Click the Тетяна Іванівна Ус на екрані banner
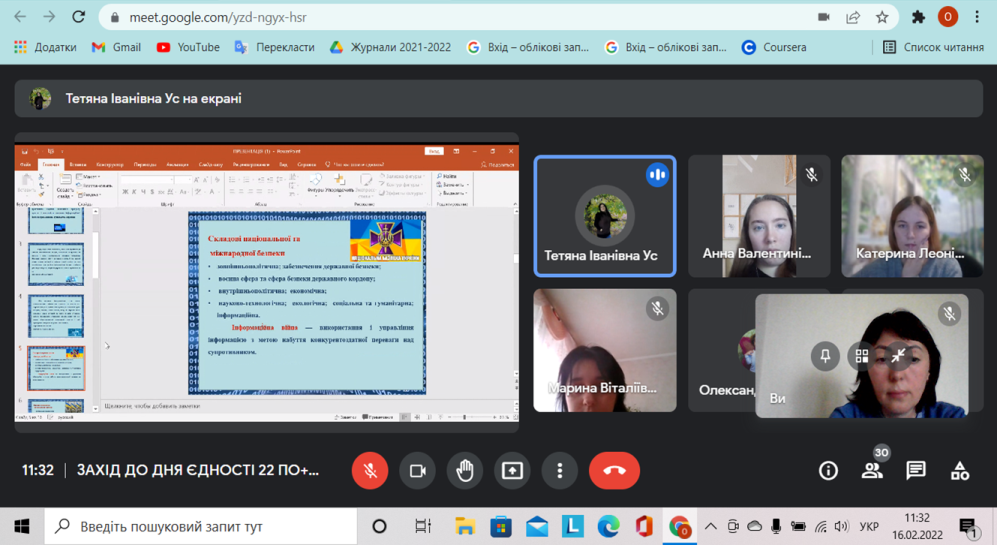Viewport: 997px width, 545px height. [x=498, y=99]
